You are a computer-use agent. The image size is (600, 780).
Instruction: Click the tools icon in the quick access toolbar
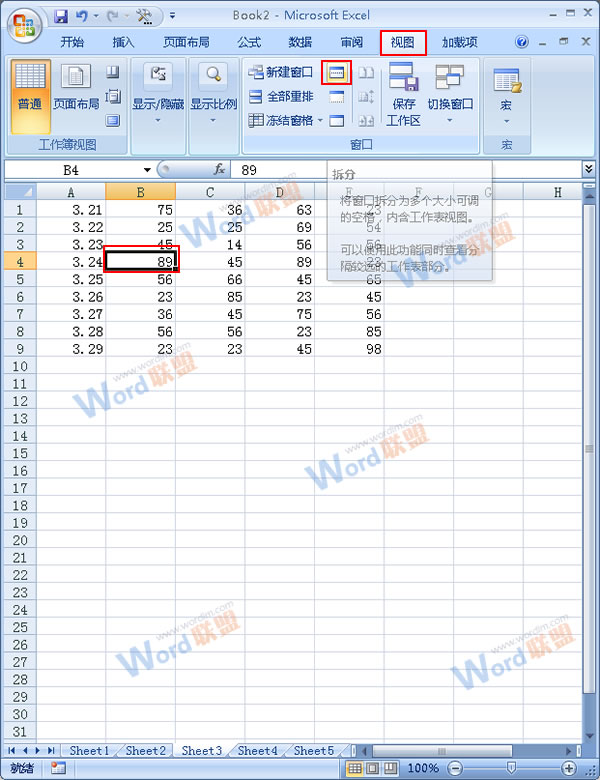pos(144,16)
